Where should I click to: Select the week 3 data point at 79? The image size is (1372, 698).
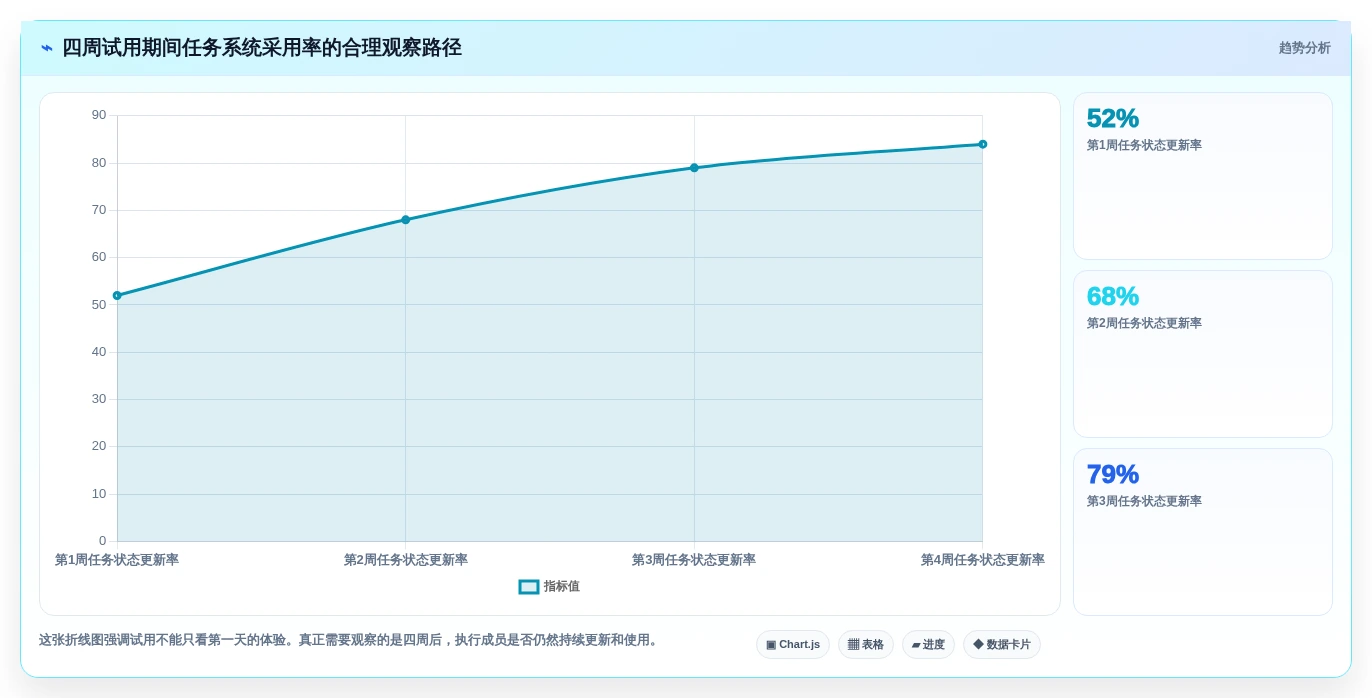point(694,168)
